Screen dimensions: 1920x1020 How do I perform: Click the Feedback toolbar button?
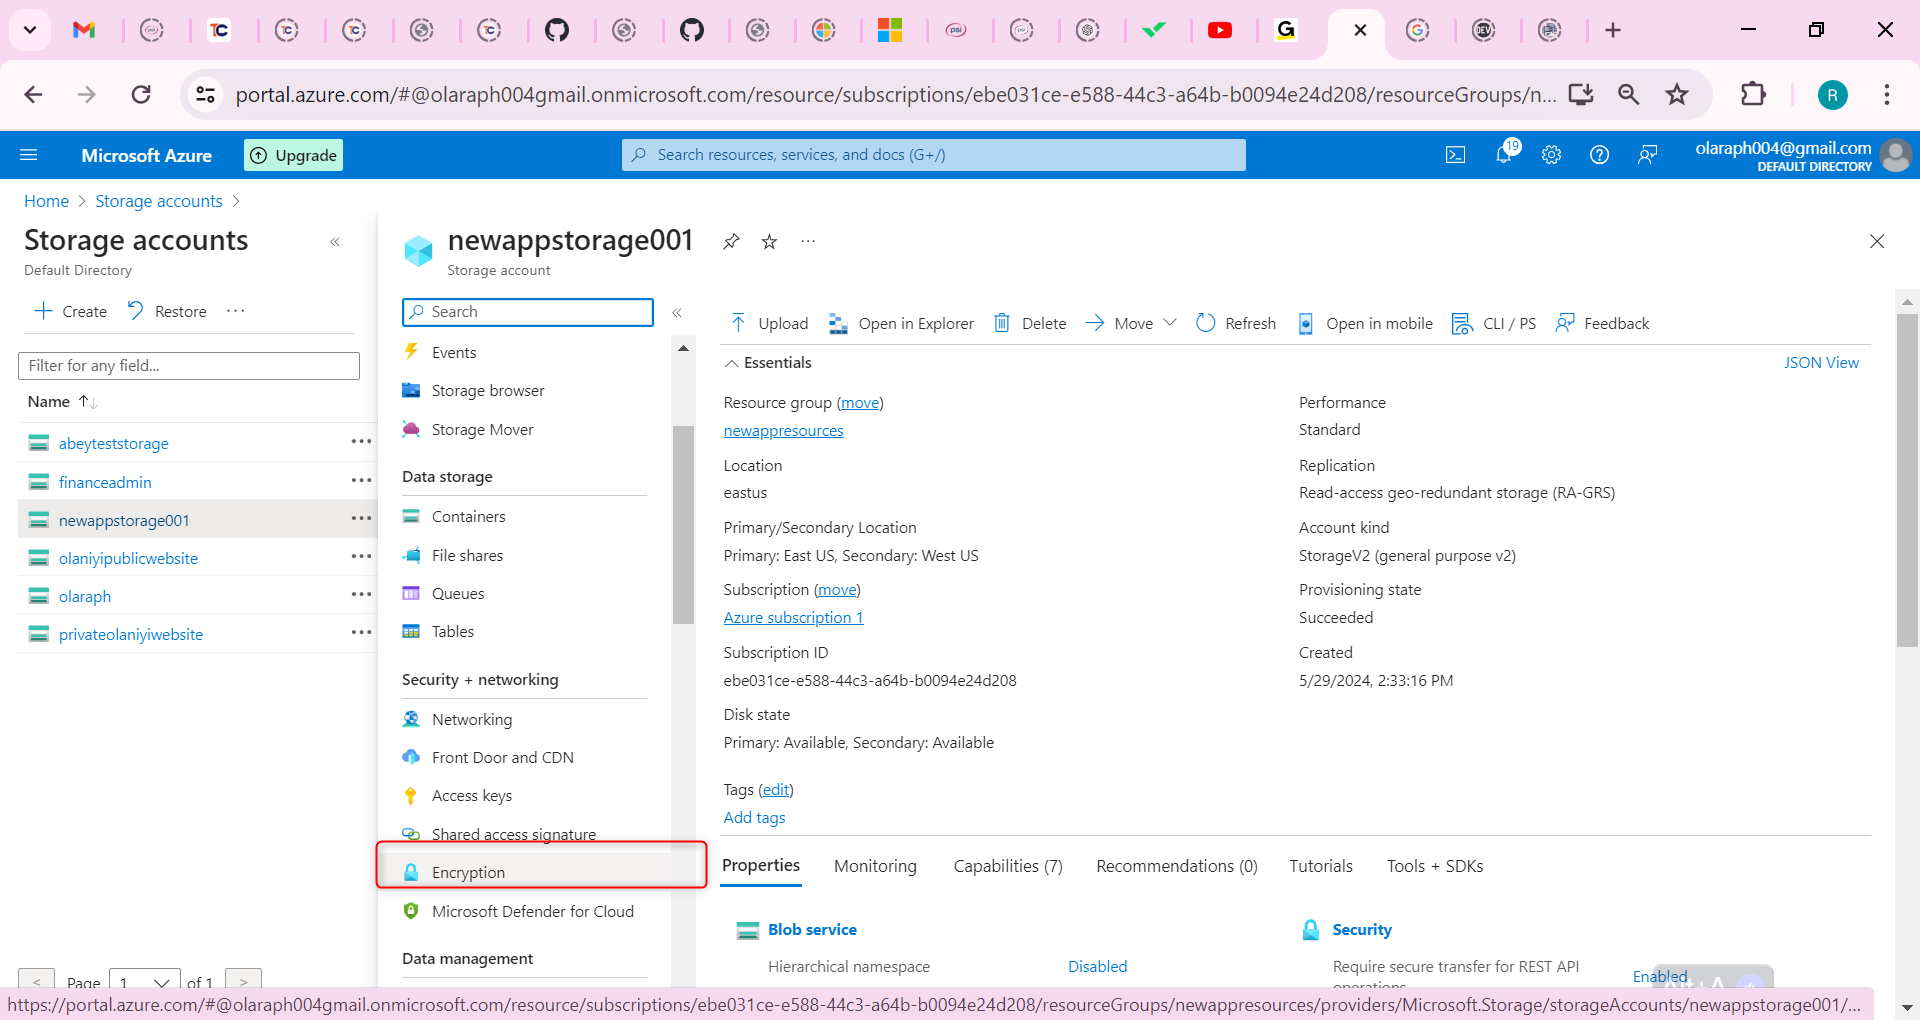[1602, 323]
